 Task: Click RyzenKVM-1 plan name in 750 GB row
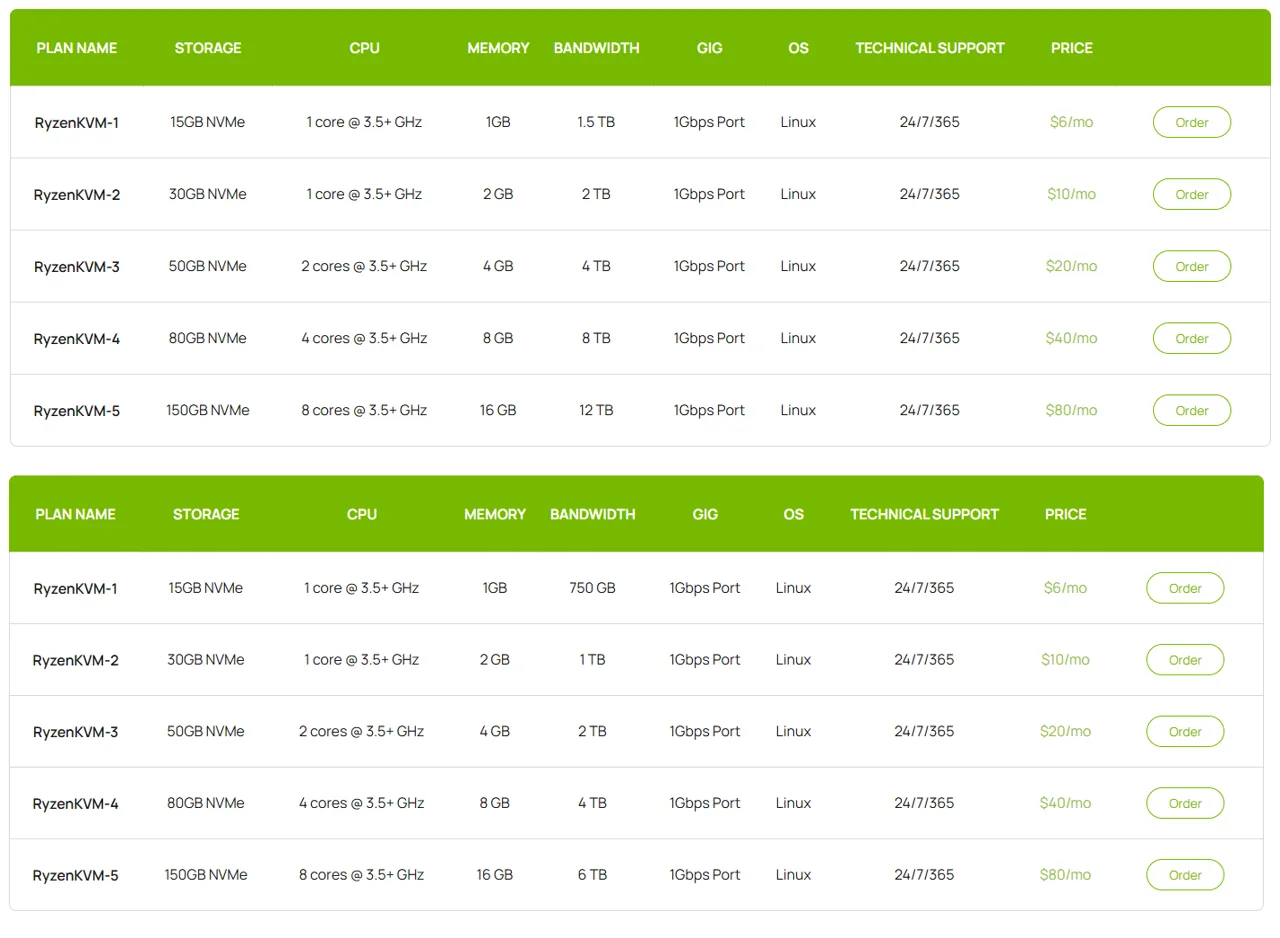coord(75,589)
